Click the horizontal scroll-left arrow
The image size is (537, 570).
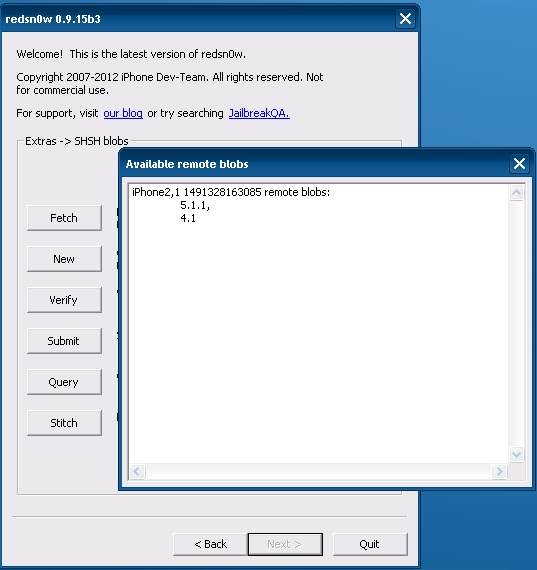137,471
